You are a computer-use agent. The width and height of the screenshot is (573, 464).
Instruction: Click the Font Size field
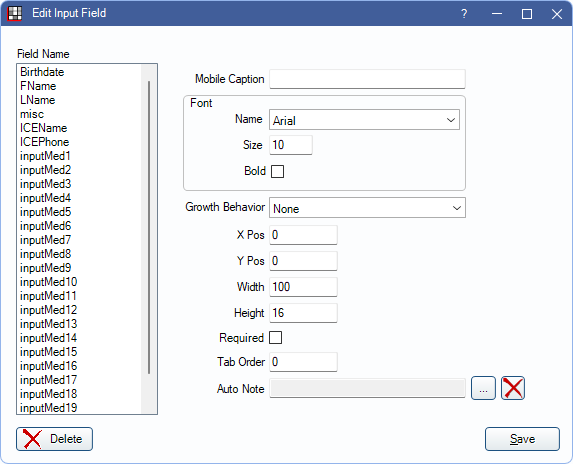click(291, 145)
